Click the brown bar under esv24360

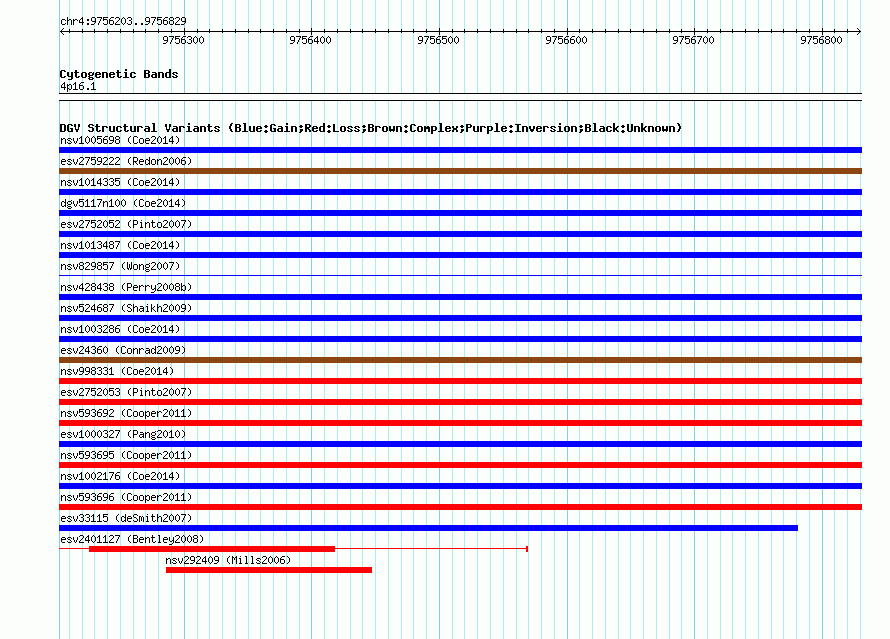[460, 360]
